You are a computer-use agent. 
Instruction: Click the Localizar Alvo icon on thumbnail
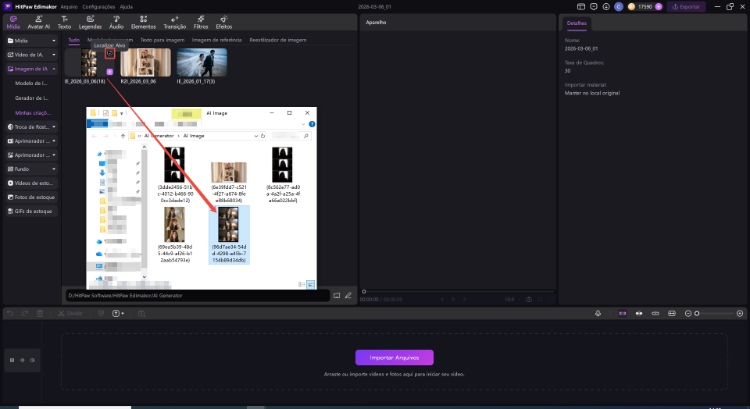coord(110,54)
